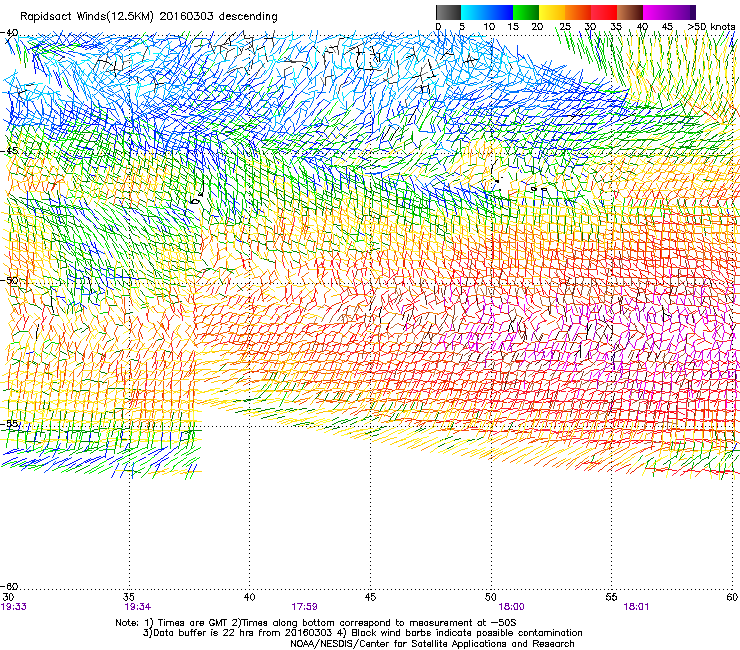Click the '>50 knots' legend label
Image resolution: width=740 pixels, height=650 pixels.
[x=711, y=27]
